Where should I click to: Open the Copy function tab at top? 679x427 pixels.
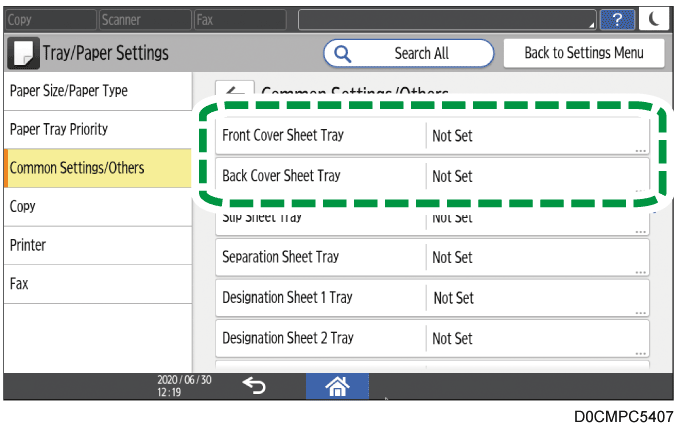click(49, 19)
